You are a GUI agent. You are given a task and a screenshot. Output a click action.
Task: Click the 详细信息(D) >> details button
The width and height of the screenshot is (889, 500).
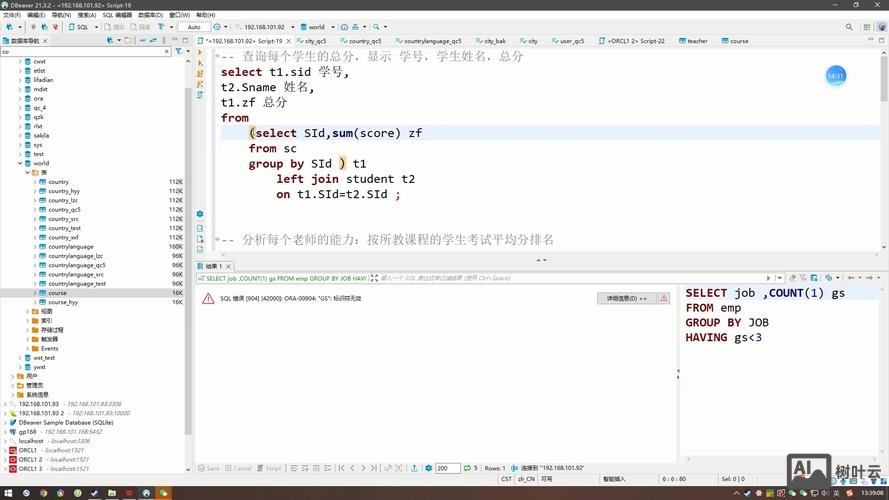click(x=626, y=298)
